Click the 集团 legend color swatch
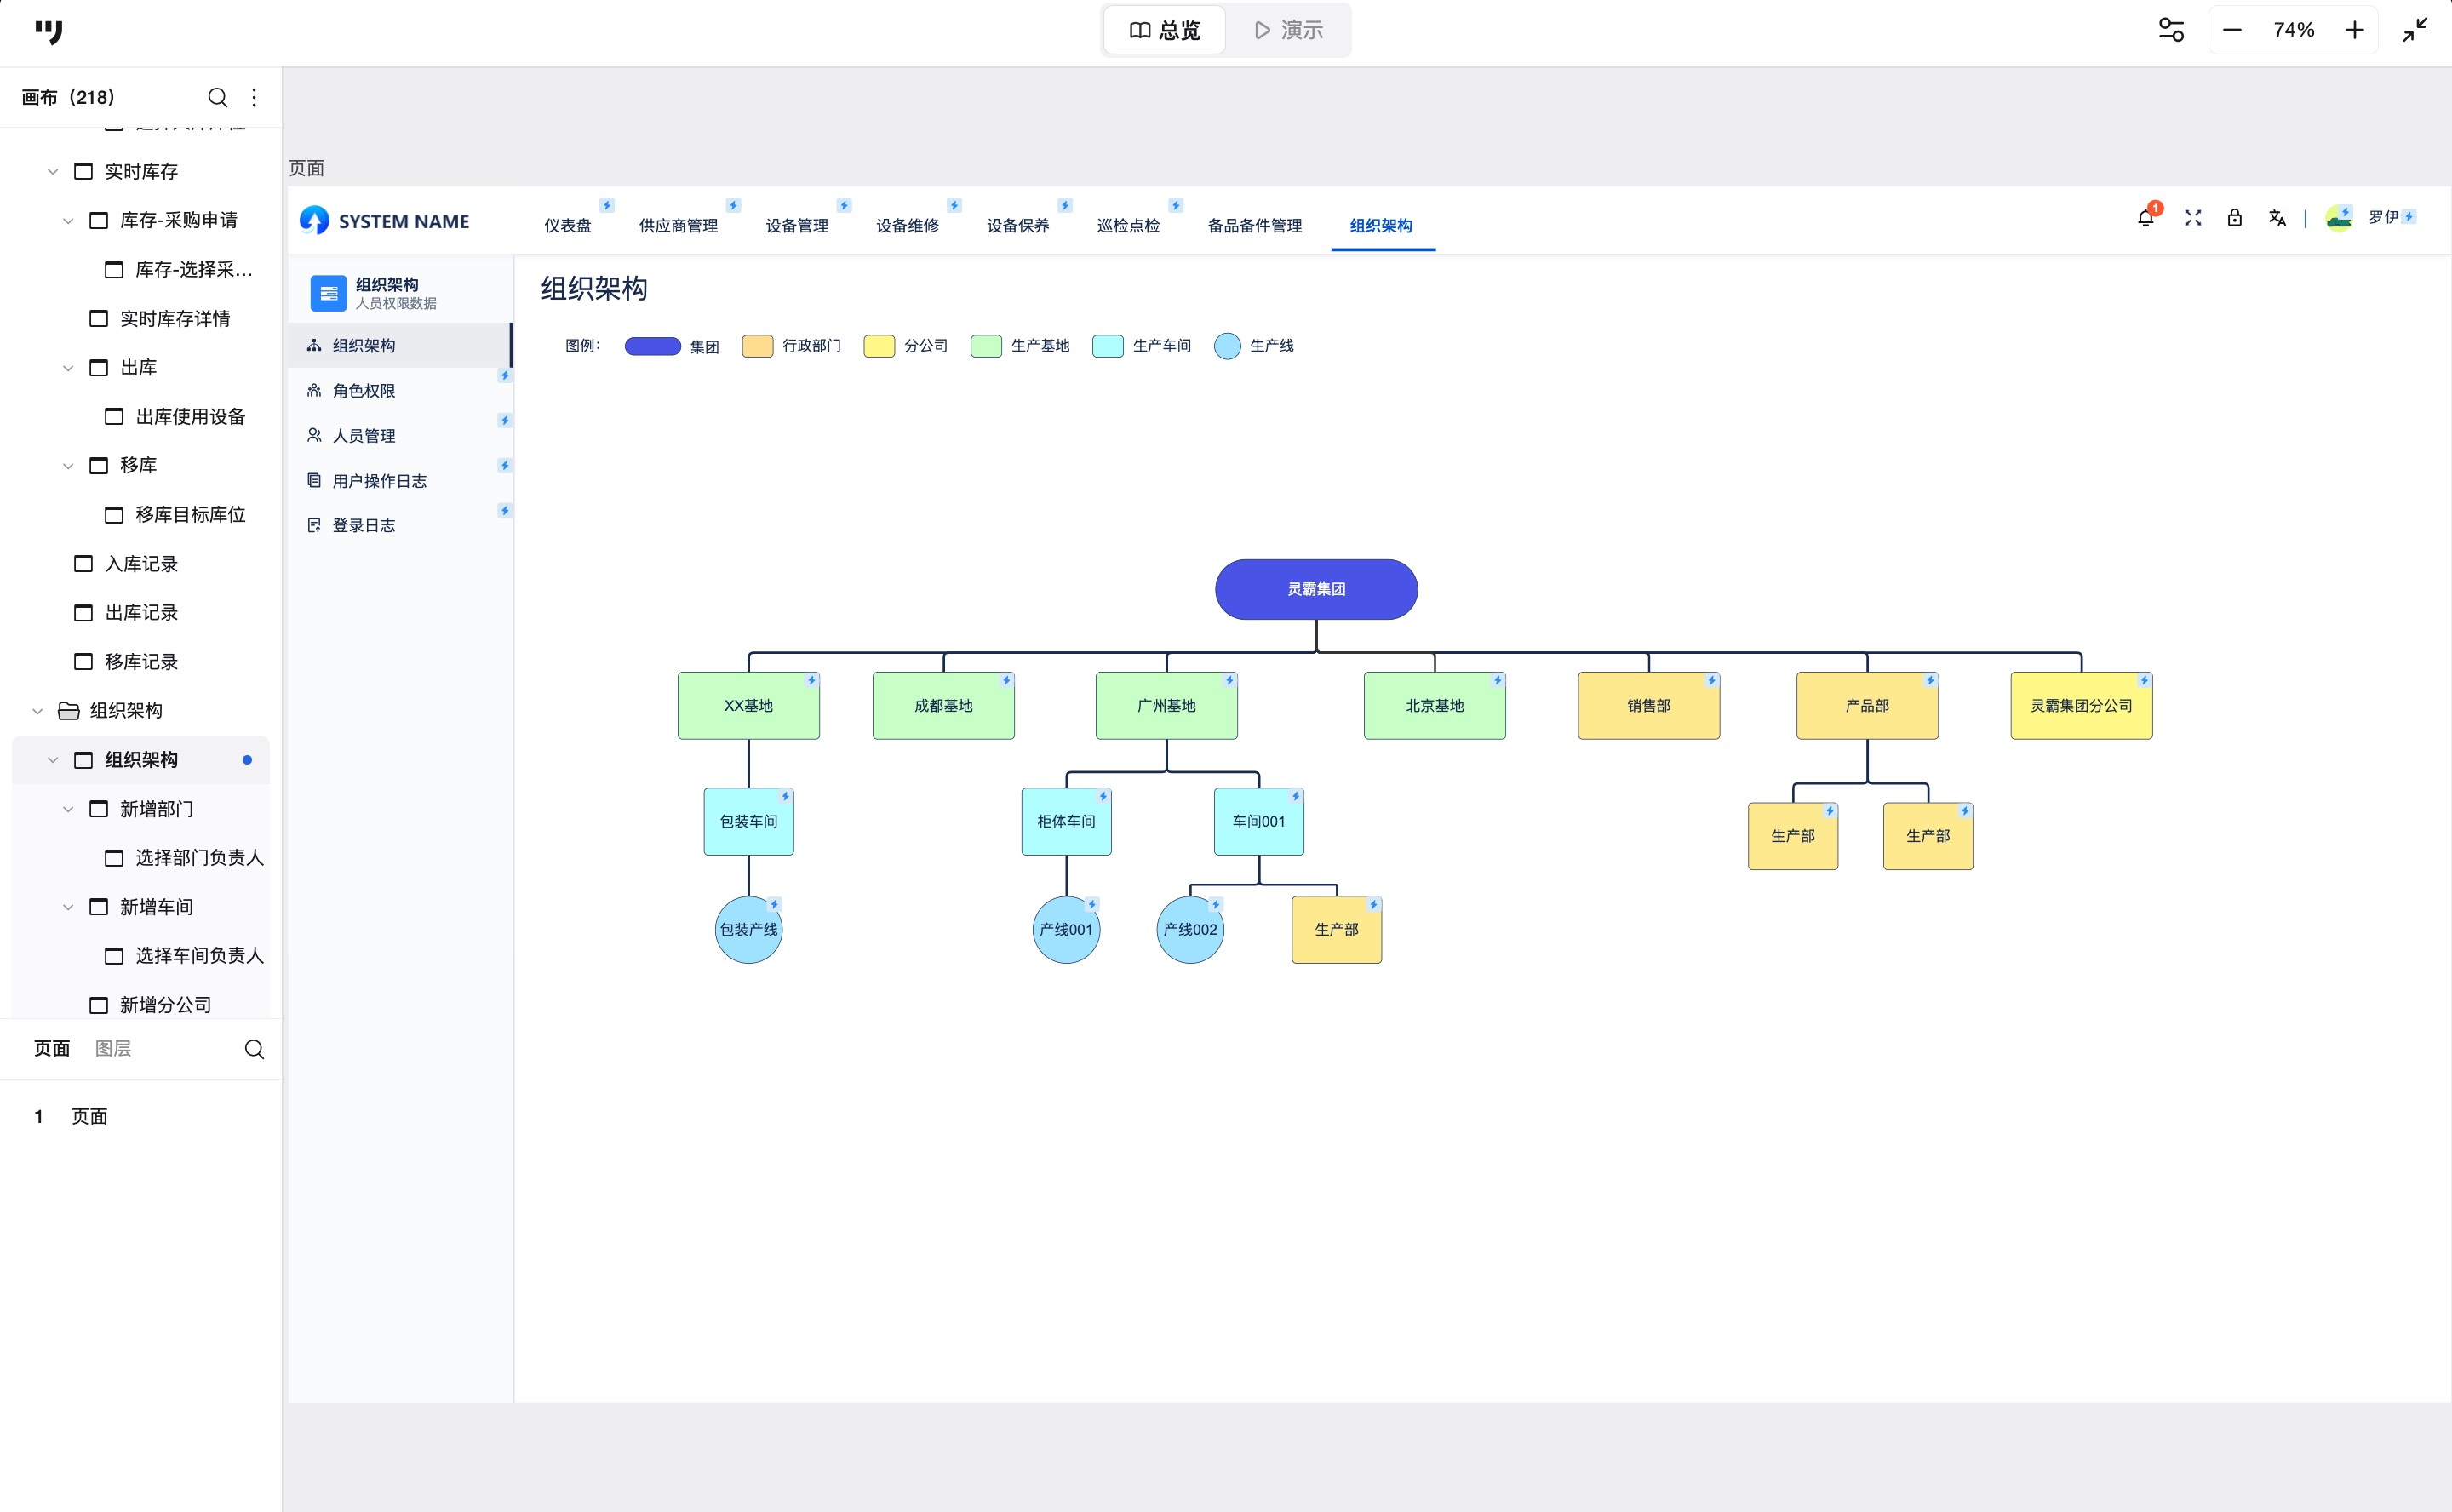 [x=652, y=346]
